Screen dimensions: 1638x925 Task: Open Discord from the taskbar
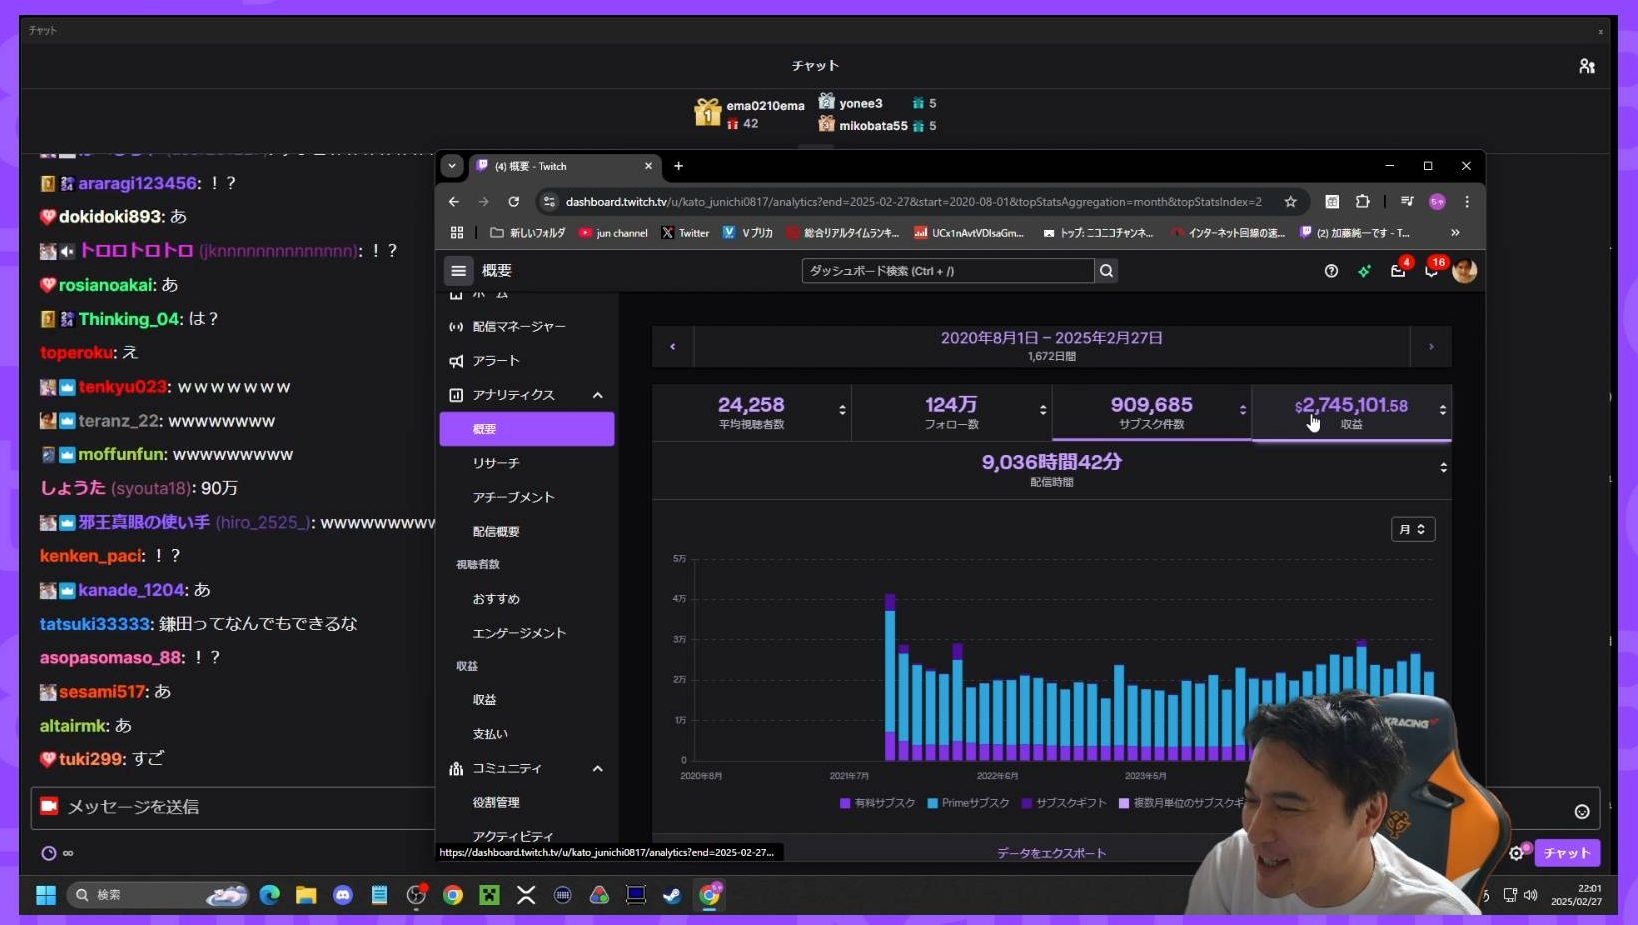tap(343, 895)
